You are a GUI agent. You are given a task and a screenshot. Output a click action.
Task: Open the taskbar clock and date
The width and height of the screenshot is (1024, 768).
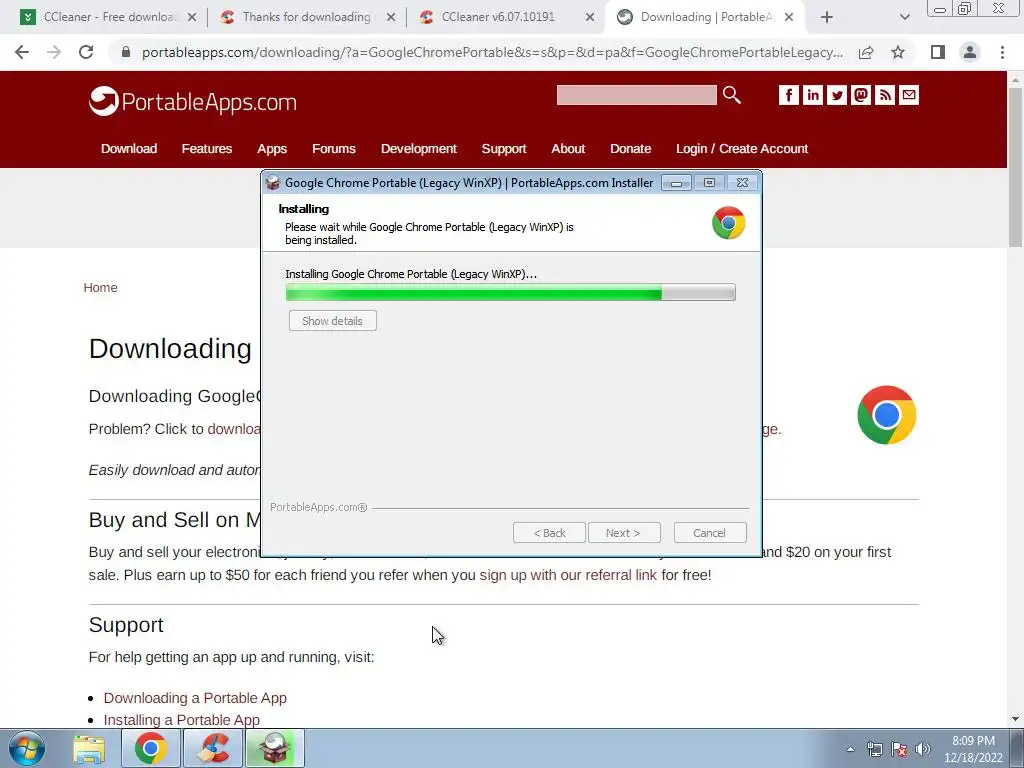tap(973, 749)
